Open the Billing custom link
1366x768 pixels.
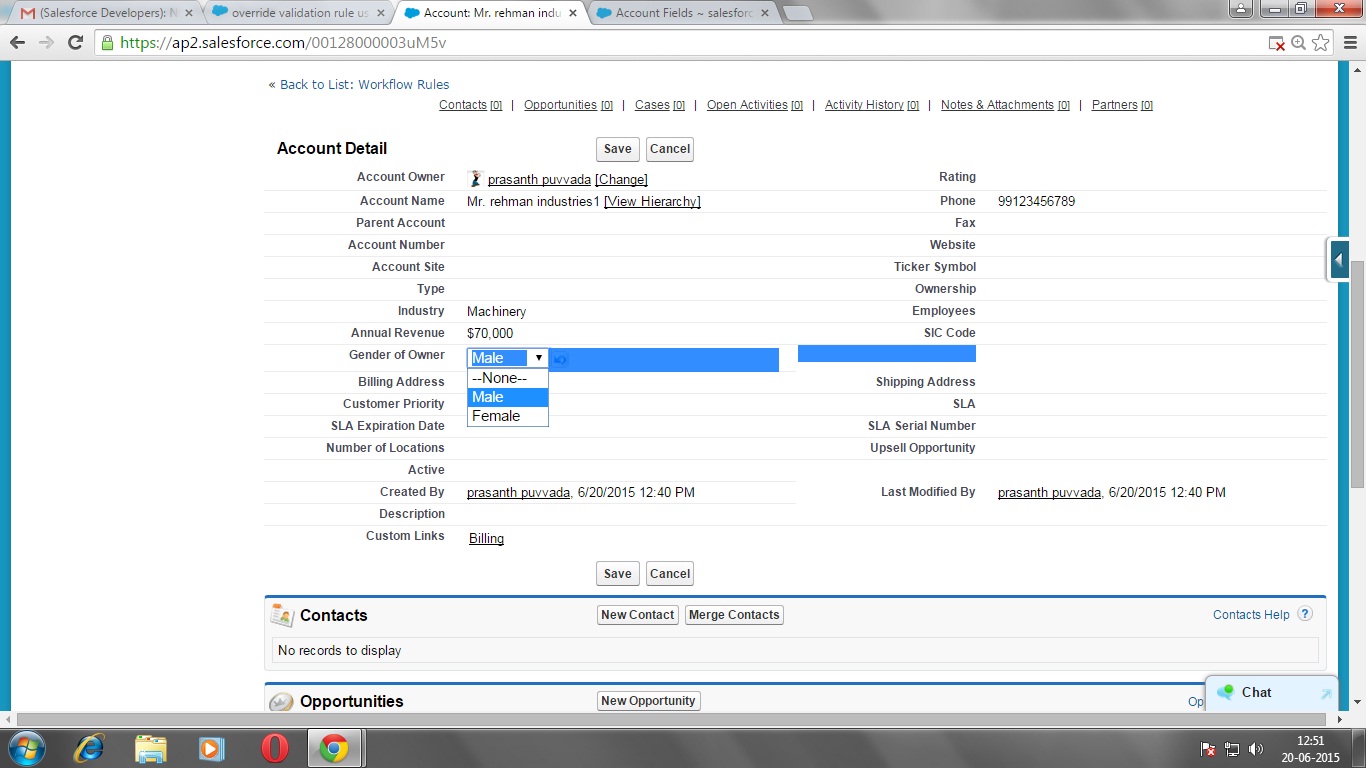(486, 539)
